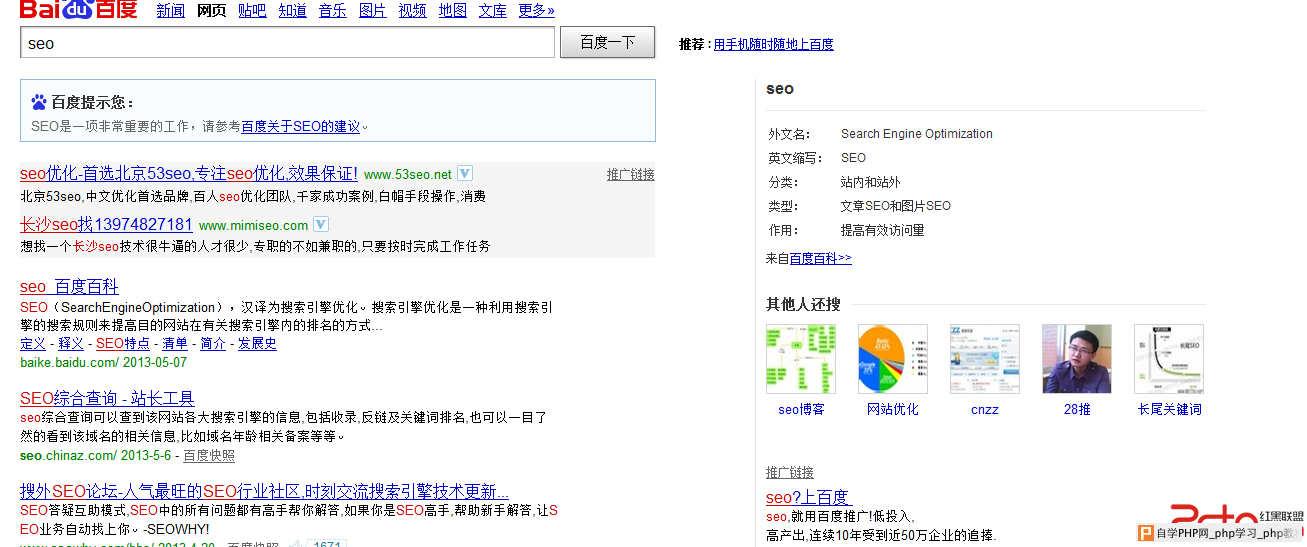Click the SEO特点 sub-link
Viewport: 1307px width, 547px height.
[123, 343]
